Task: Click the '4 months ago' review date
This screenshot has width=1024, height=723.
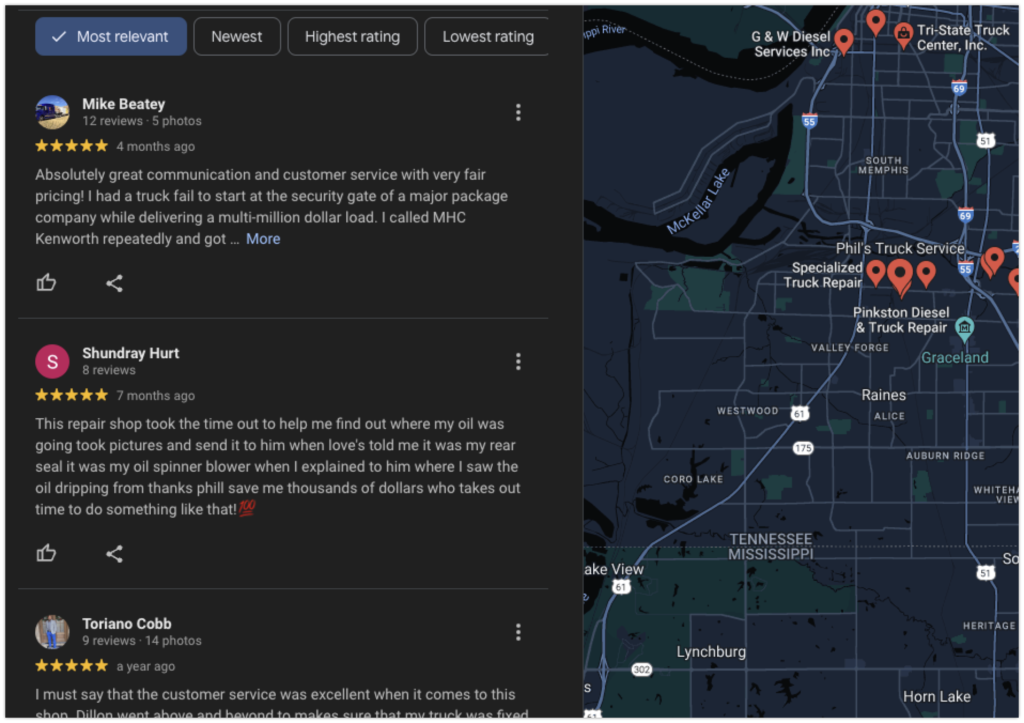Action: [155, 146]
